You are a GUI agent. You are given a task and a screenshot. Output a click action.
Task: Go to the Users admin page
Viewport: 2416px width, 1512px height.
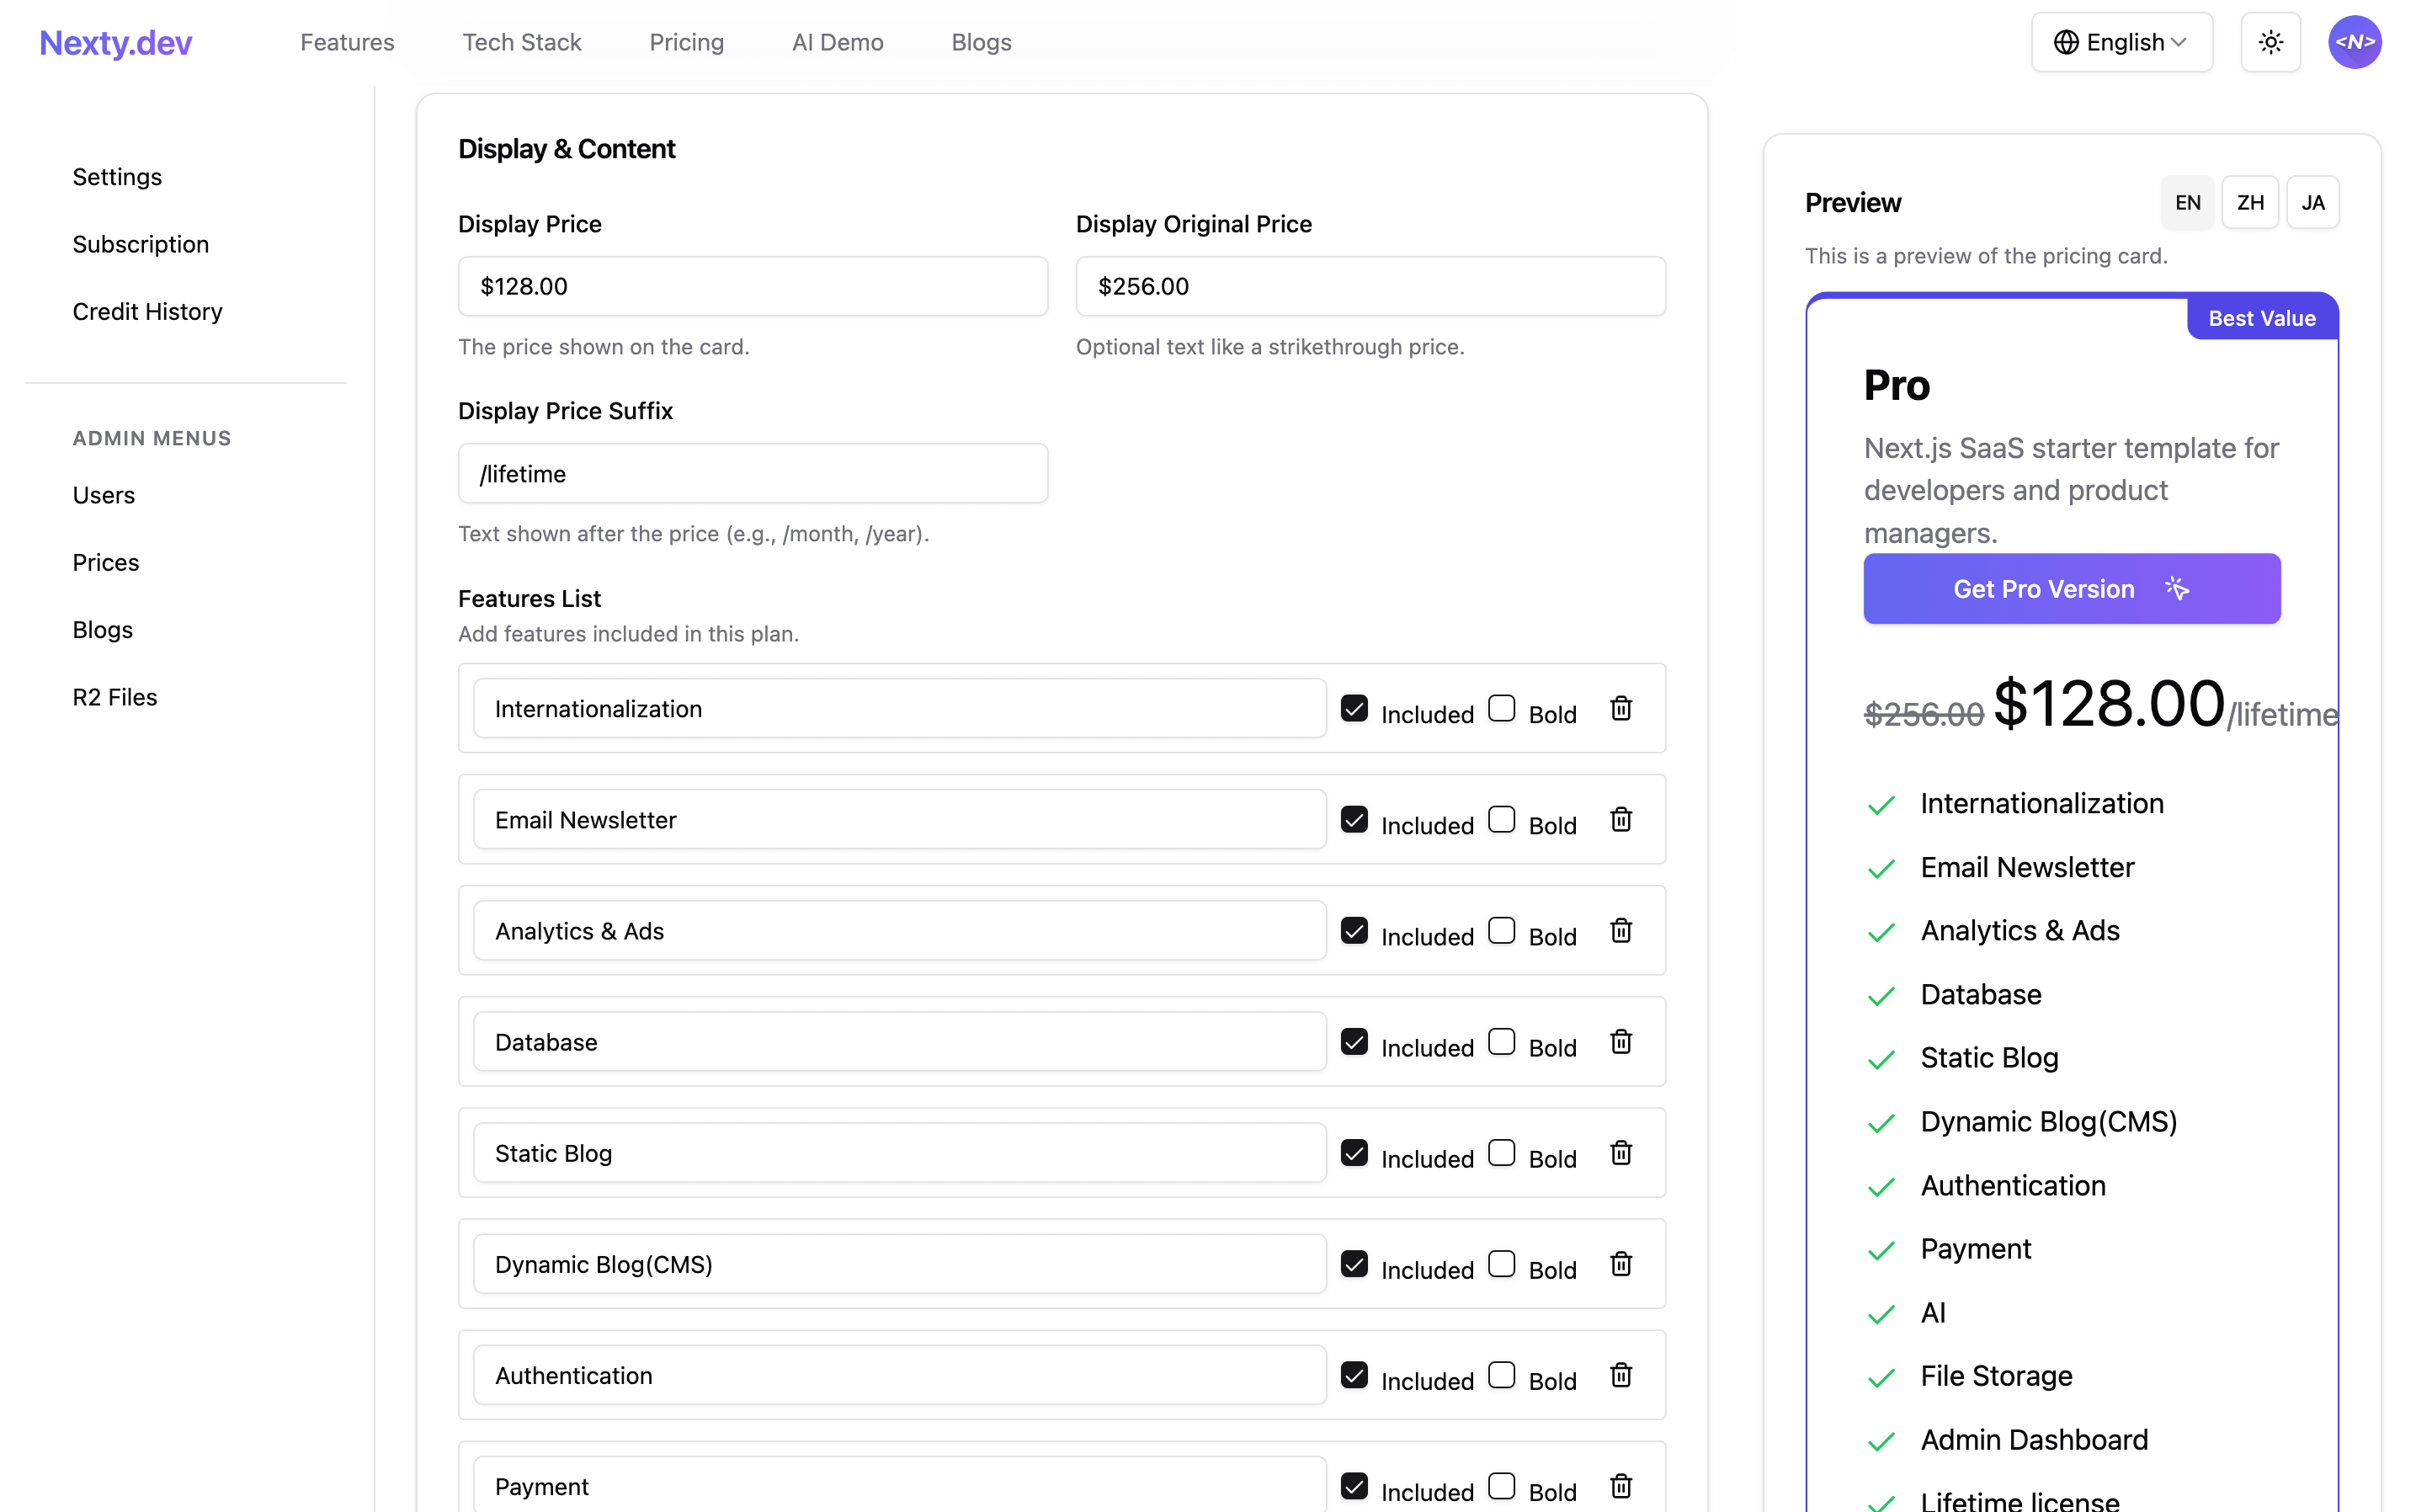point(103,494)
